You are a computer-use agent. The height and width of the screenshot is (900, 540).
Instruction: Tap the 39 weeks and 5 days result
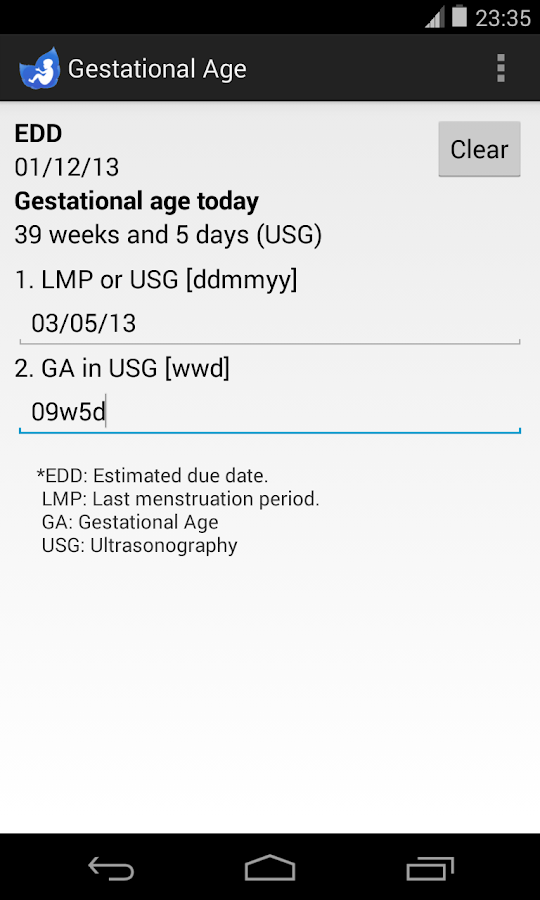(x=168, y=235)
